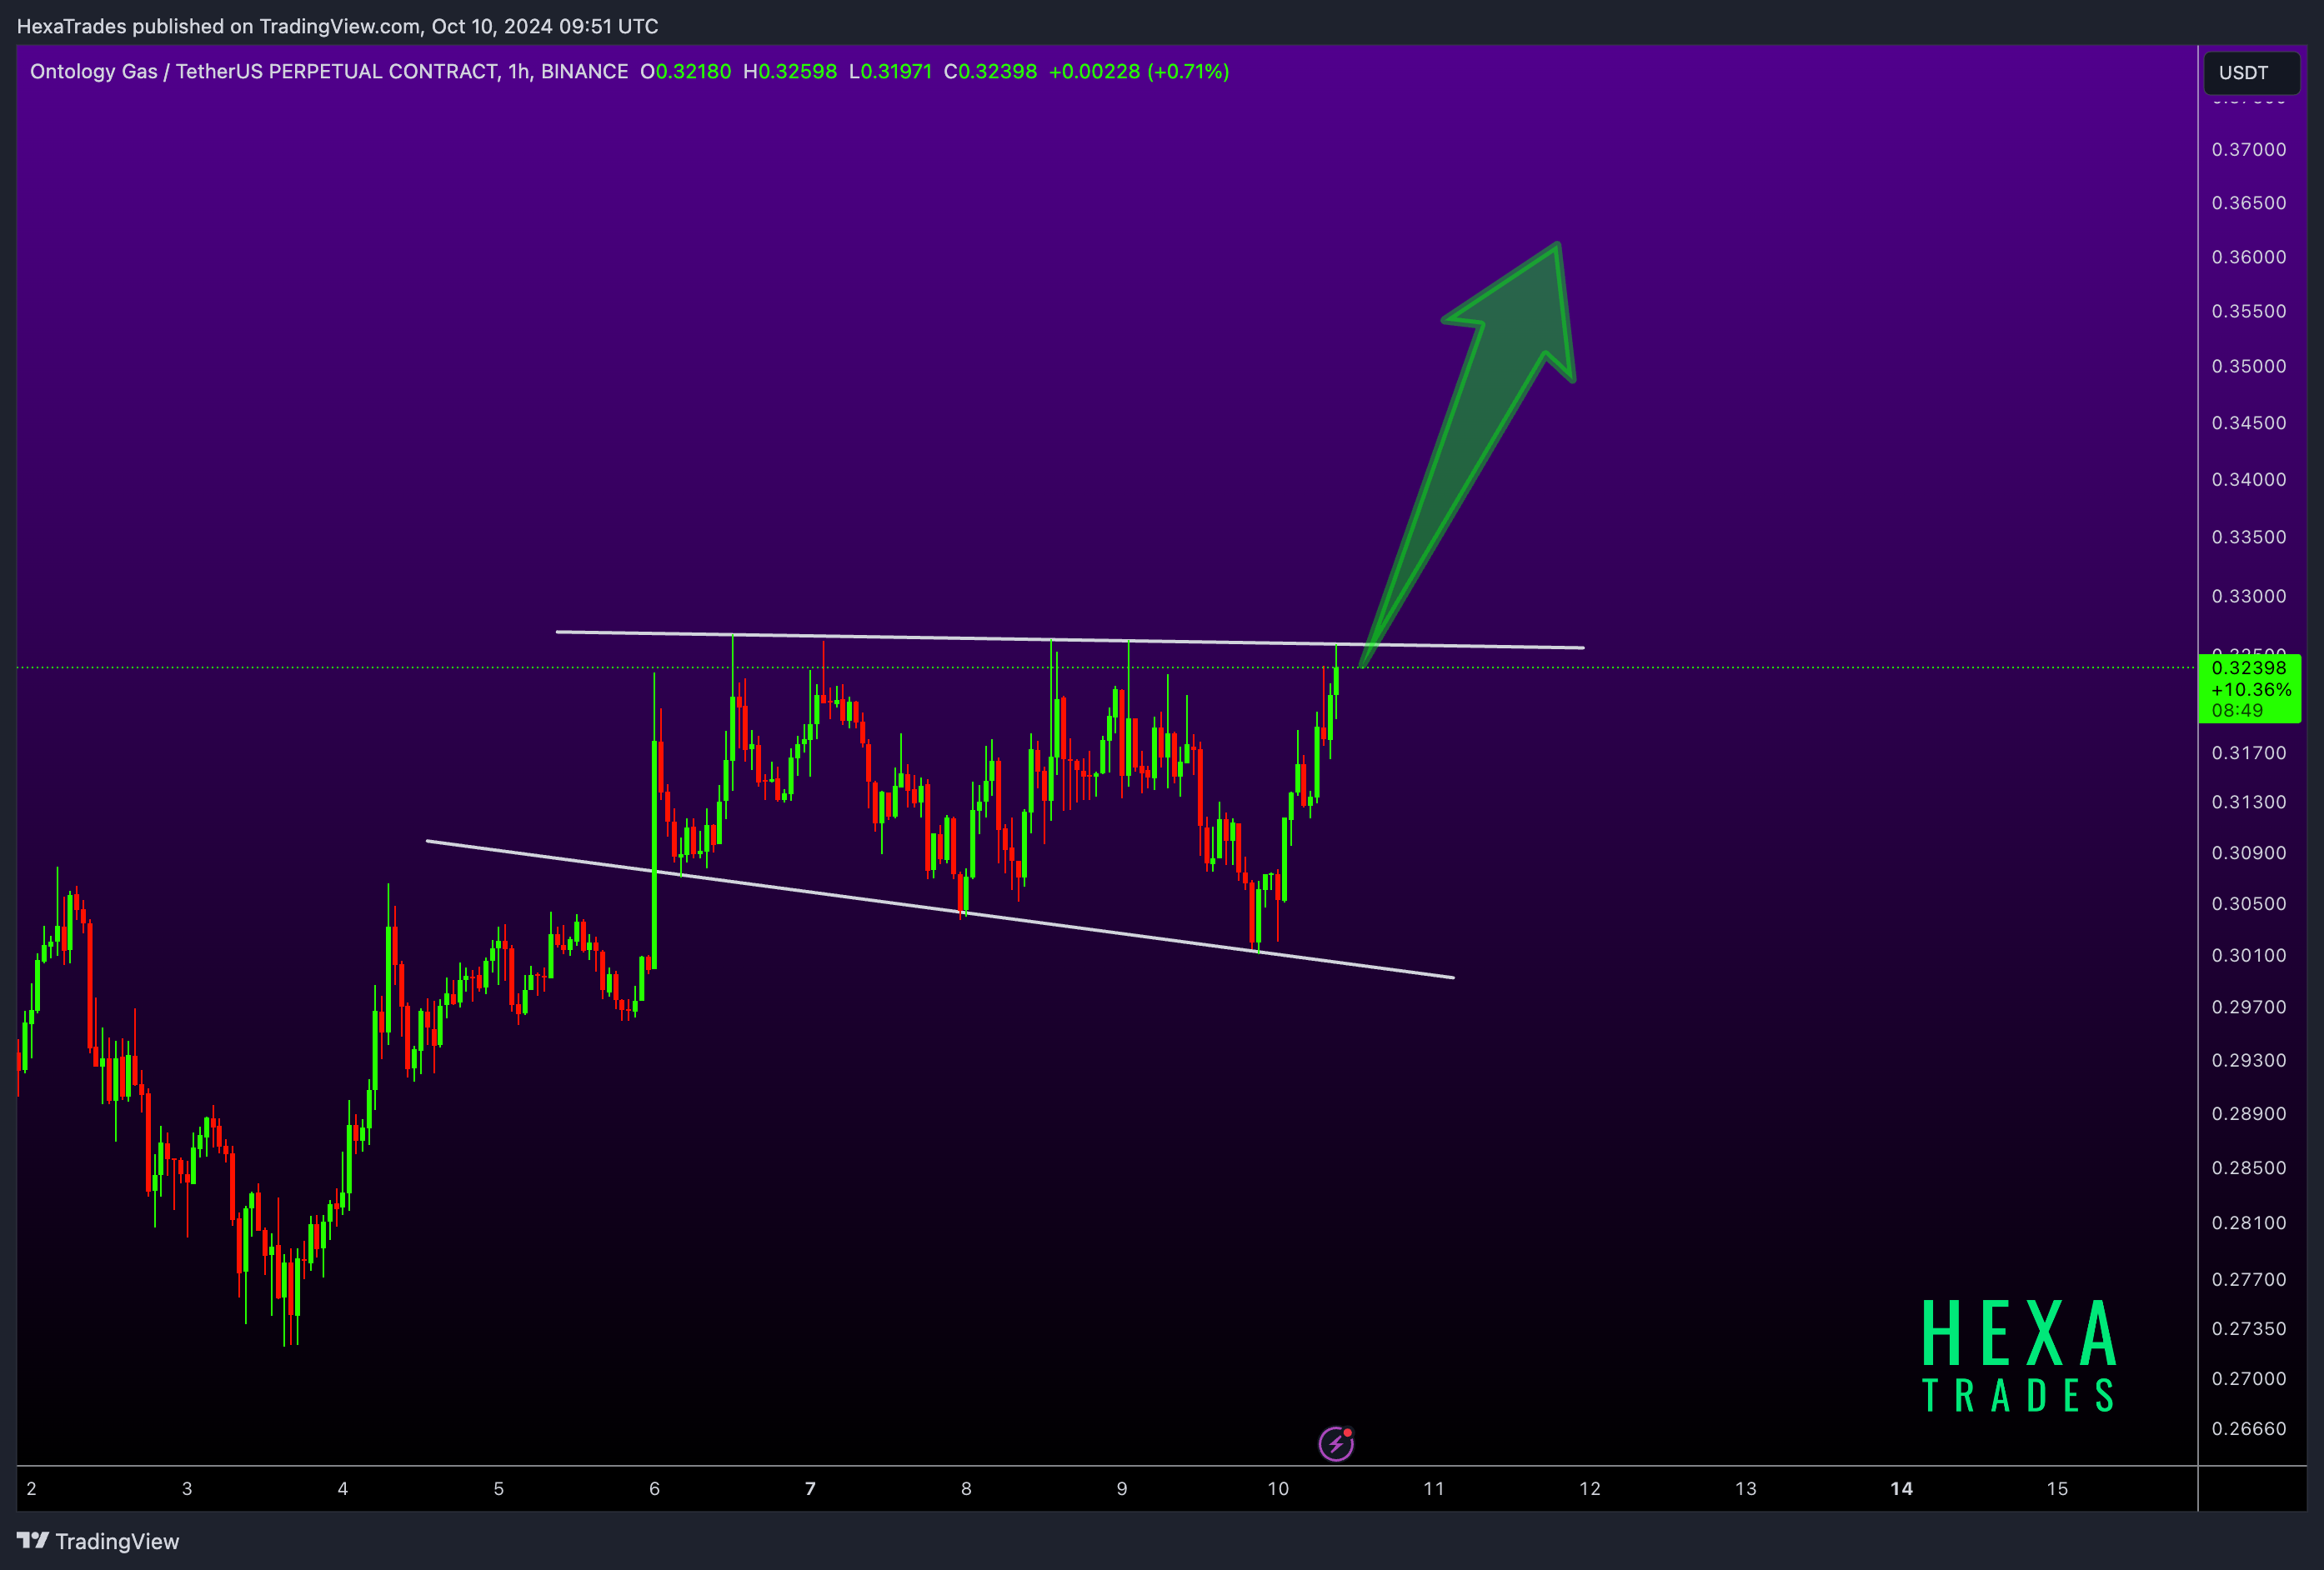
Task: Click the lightning bolt event icon
Action: tap(1336, 1443)
